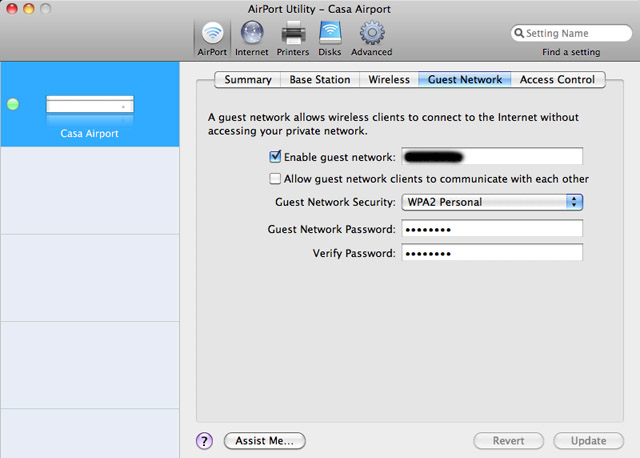Open the Printers toolbar section
Image resolution: width=640 pixels, height=458 pixels.
point(293,39)
